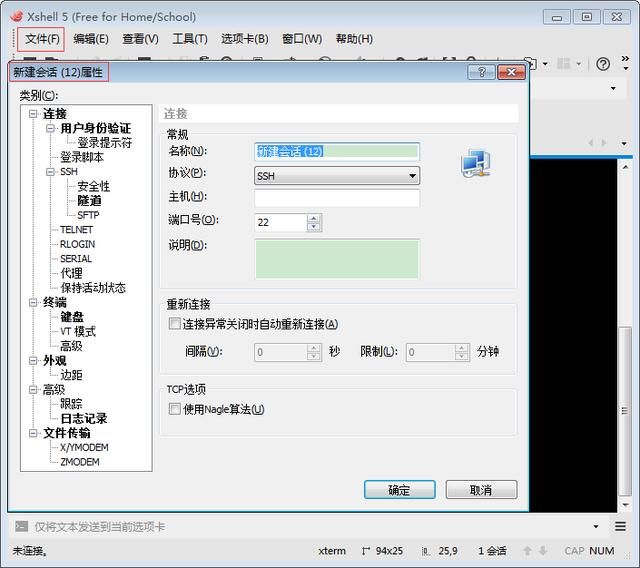Collapse the 外观 tree node
Image resolution: width=640 pixels, height=568 pixels.
click(x=33, y=361)
